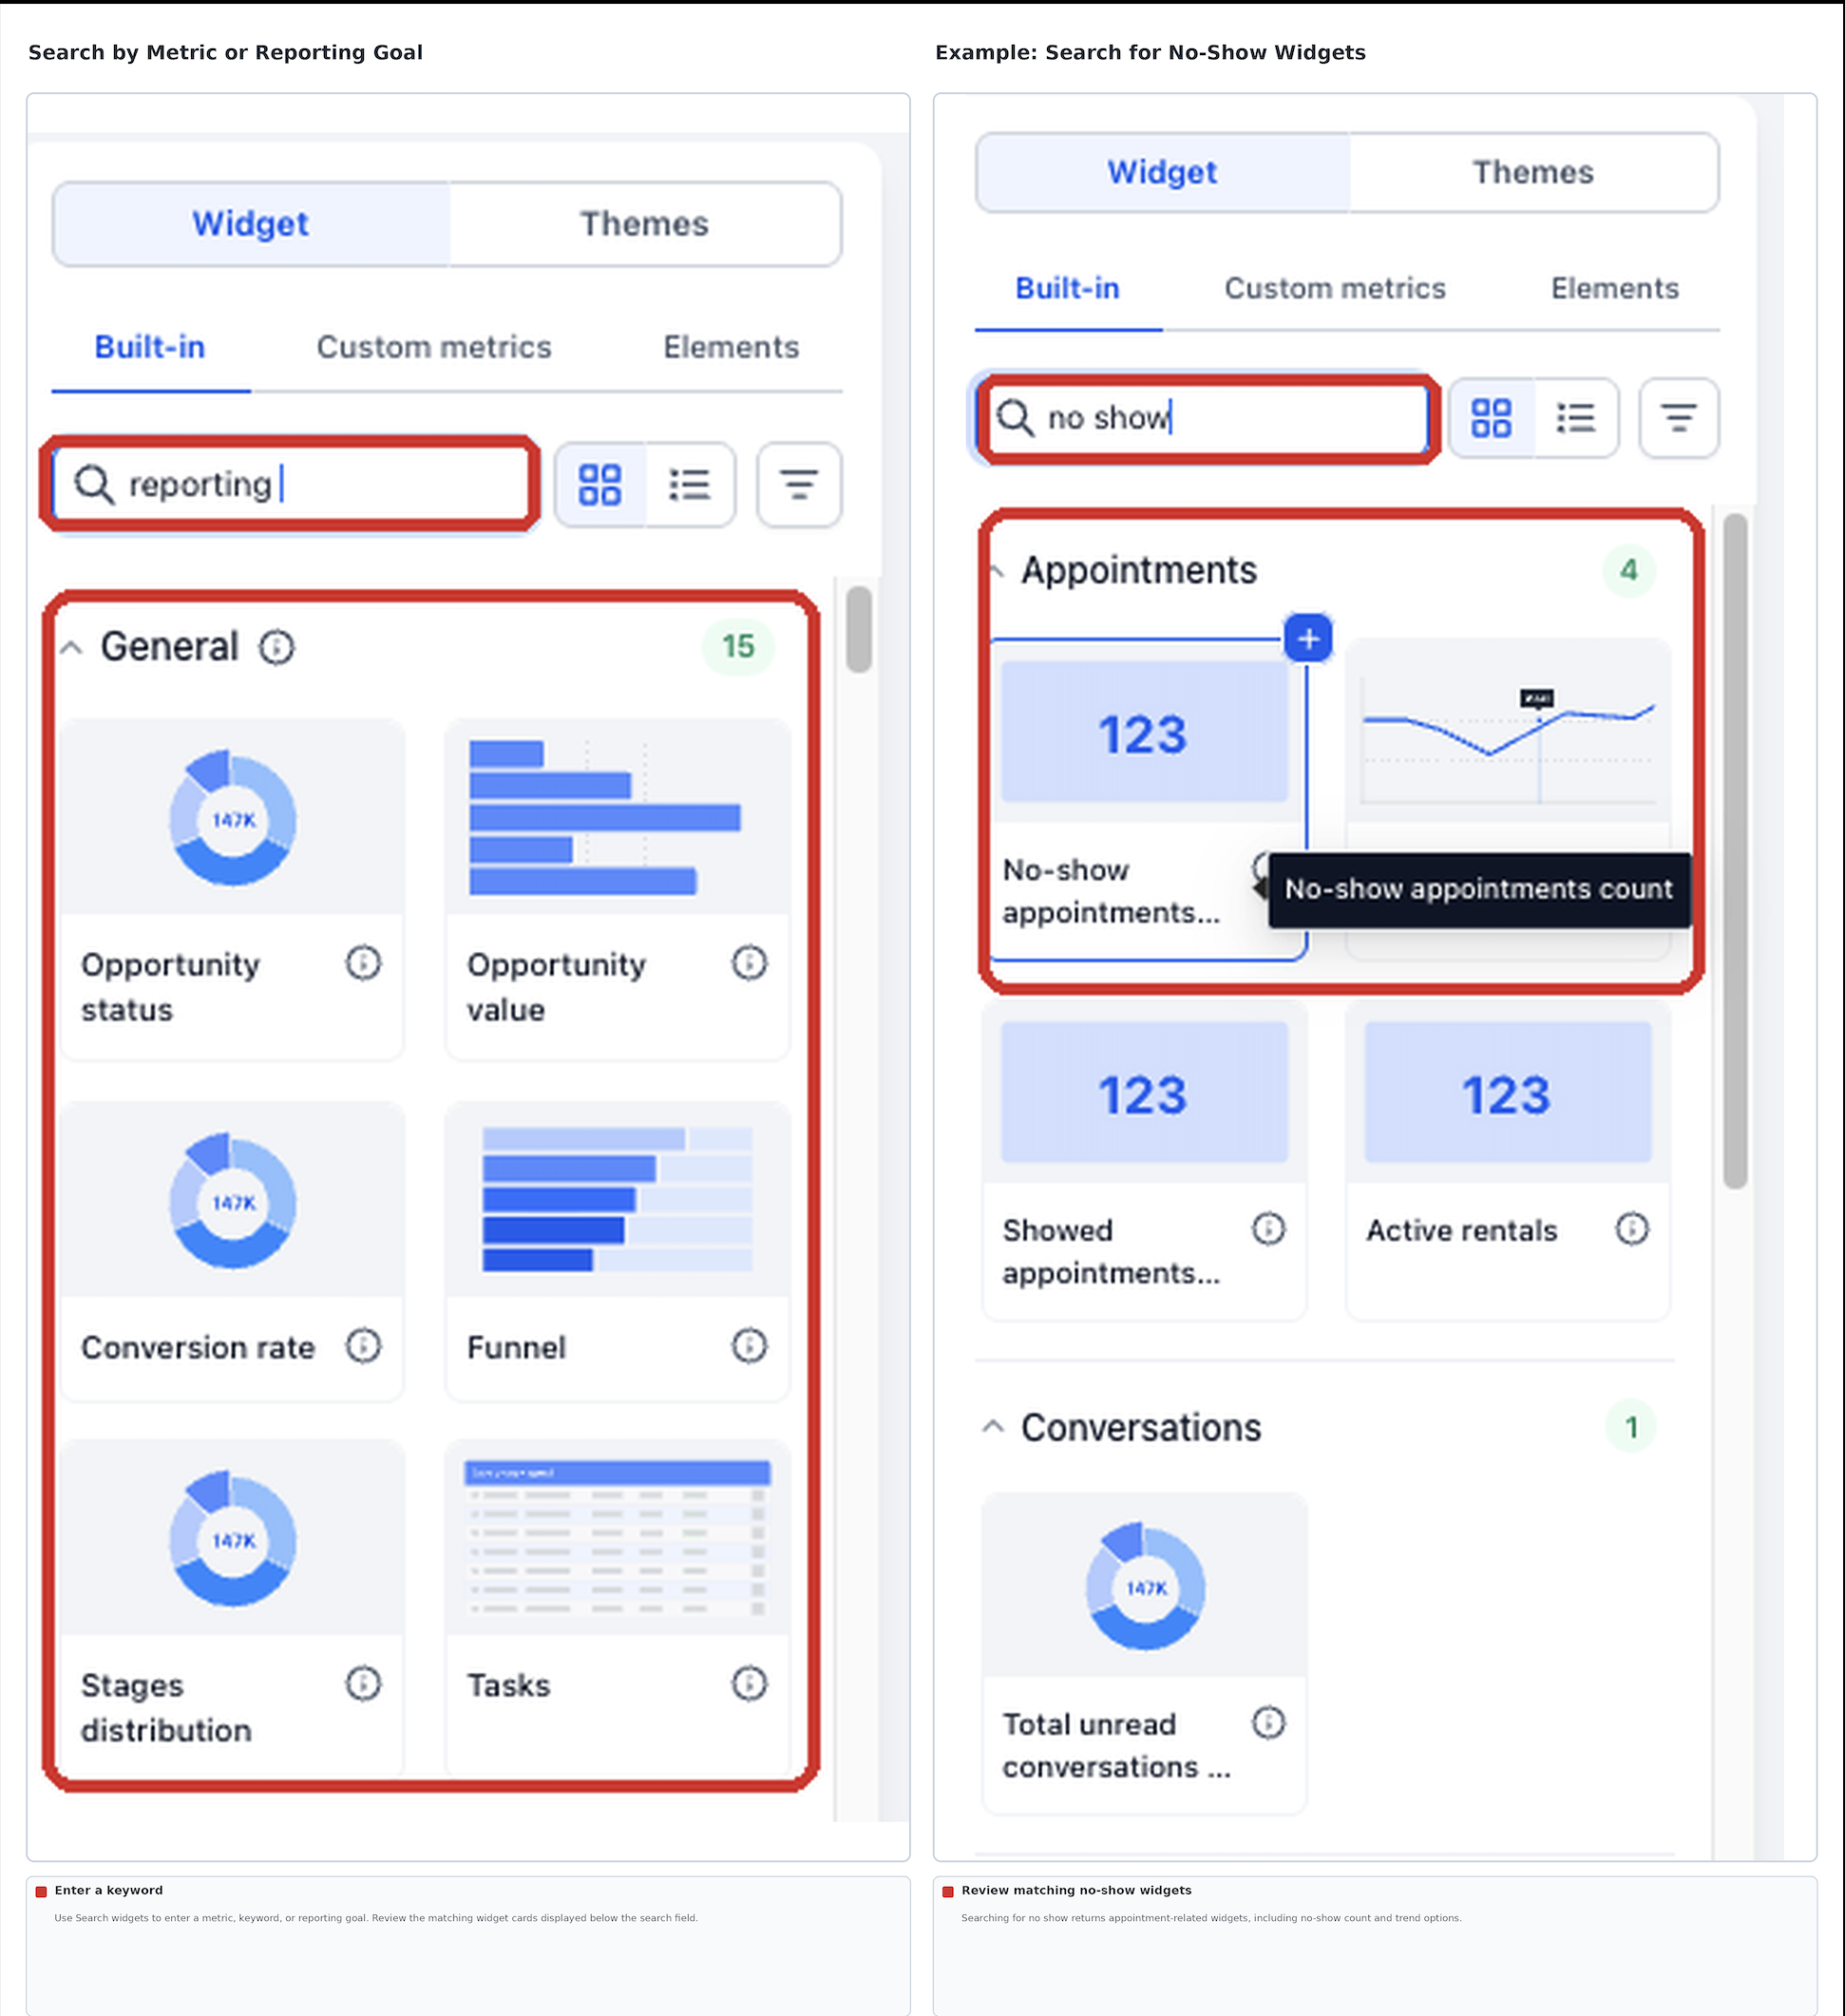Open info for Tasks widget

[749, 1684]
